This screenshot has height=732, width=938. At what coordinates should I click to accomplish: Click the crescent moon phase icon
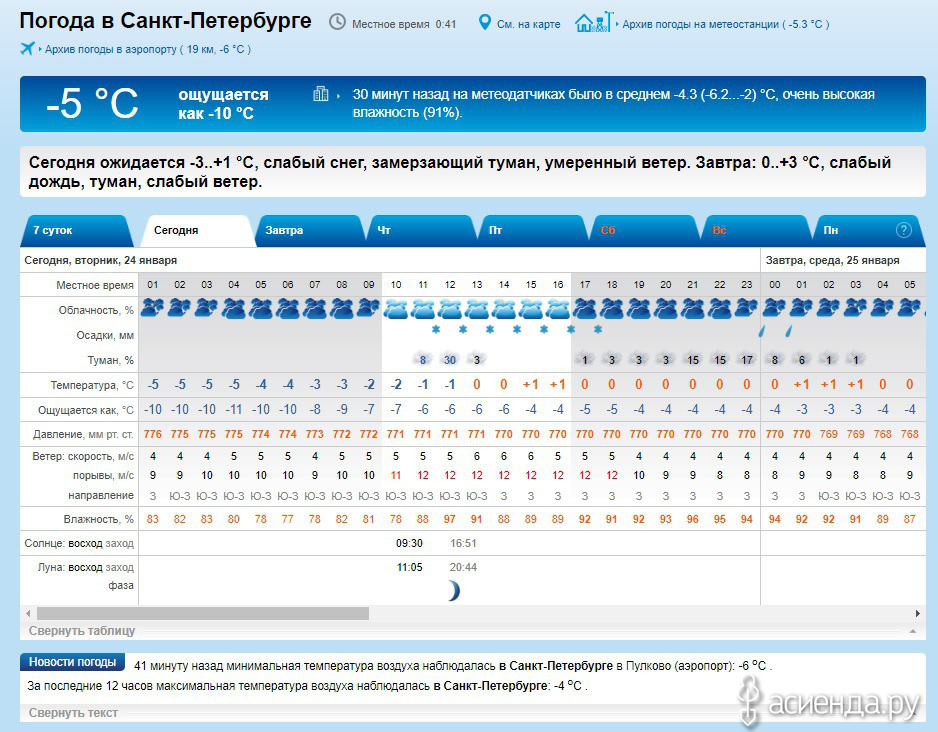pyautogui.click(x=454, y=591)
